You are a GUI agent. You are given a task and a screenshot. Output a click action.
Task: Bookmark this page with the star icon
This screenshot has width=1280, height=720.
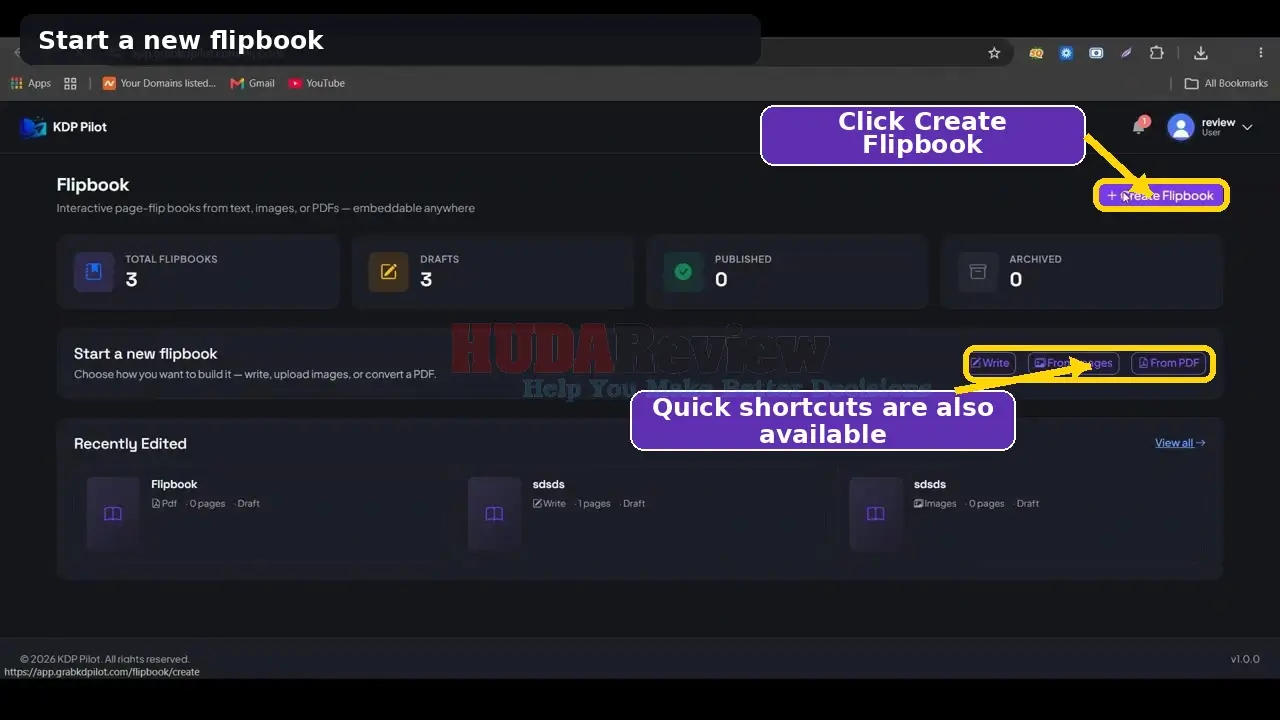(x=994, y=53)
